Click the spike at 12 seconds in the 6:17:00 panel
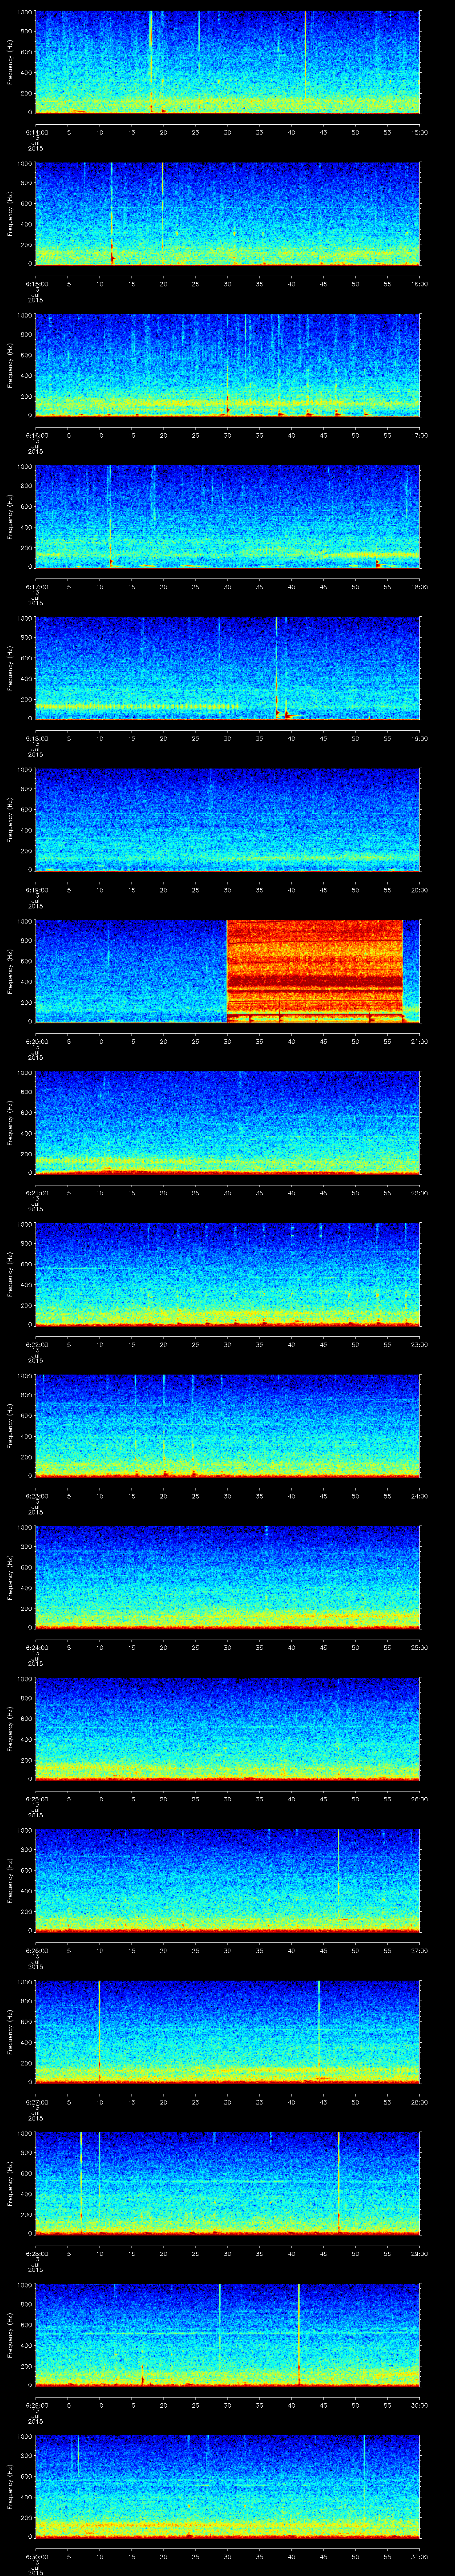This screenshot has width=455, height=2576. point(110,516)
